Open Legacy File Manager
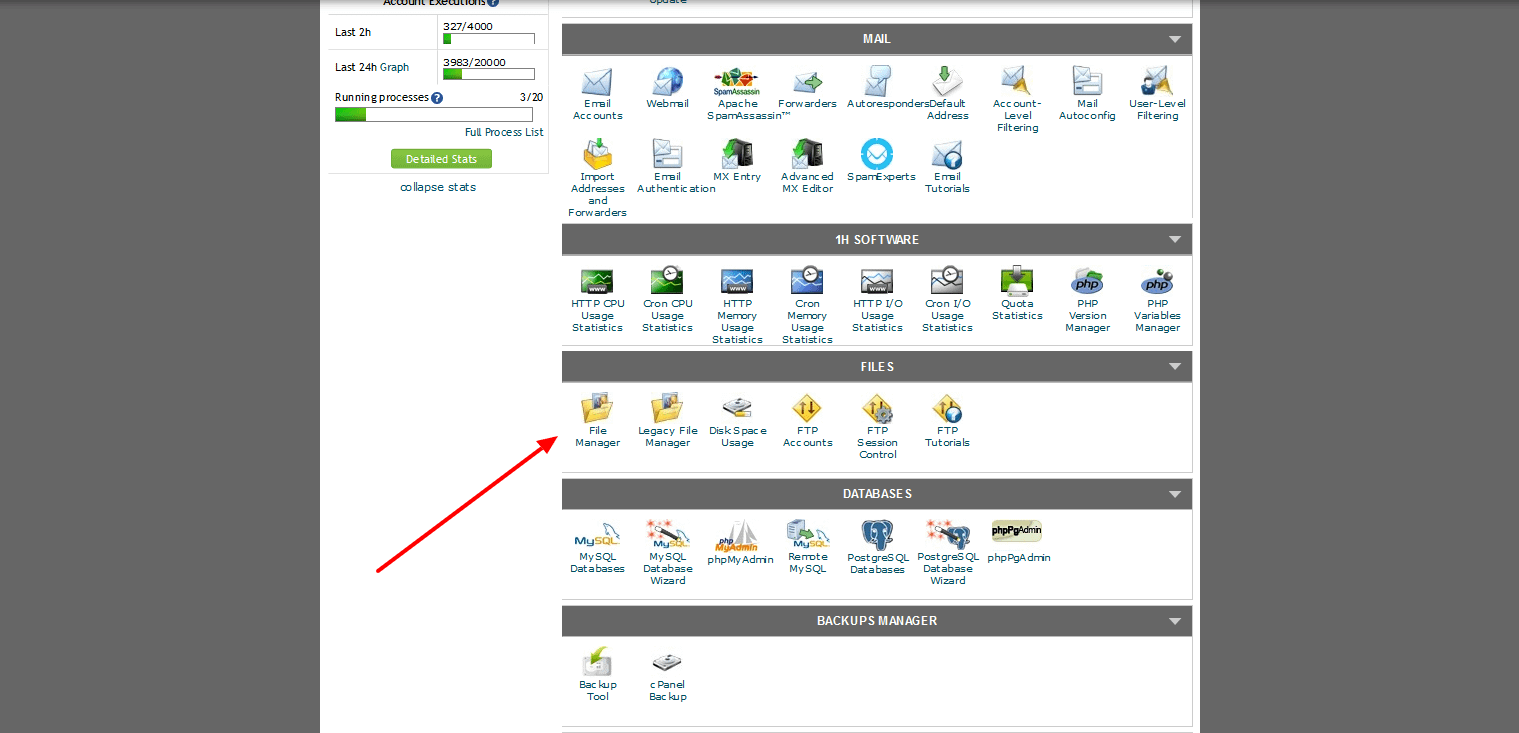 (667, 421)
